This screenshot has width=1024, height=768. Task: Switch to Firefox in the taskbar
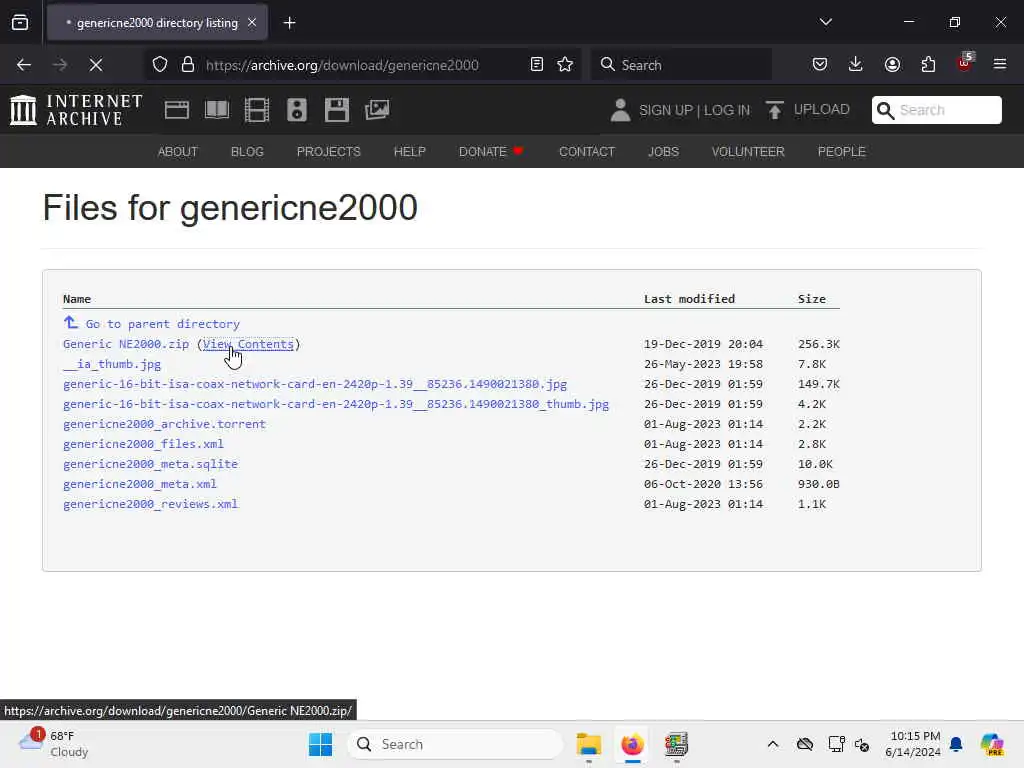(632, 744)
